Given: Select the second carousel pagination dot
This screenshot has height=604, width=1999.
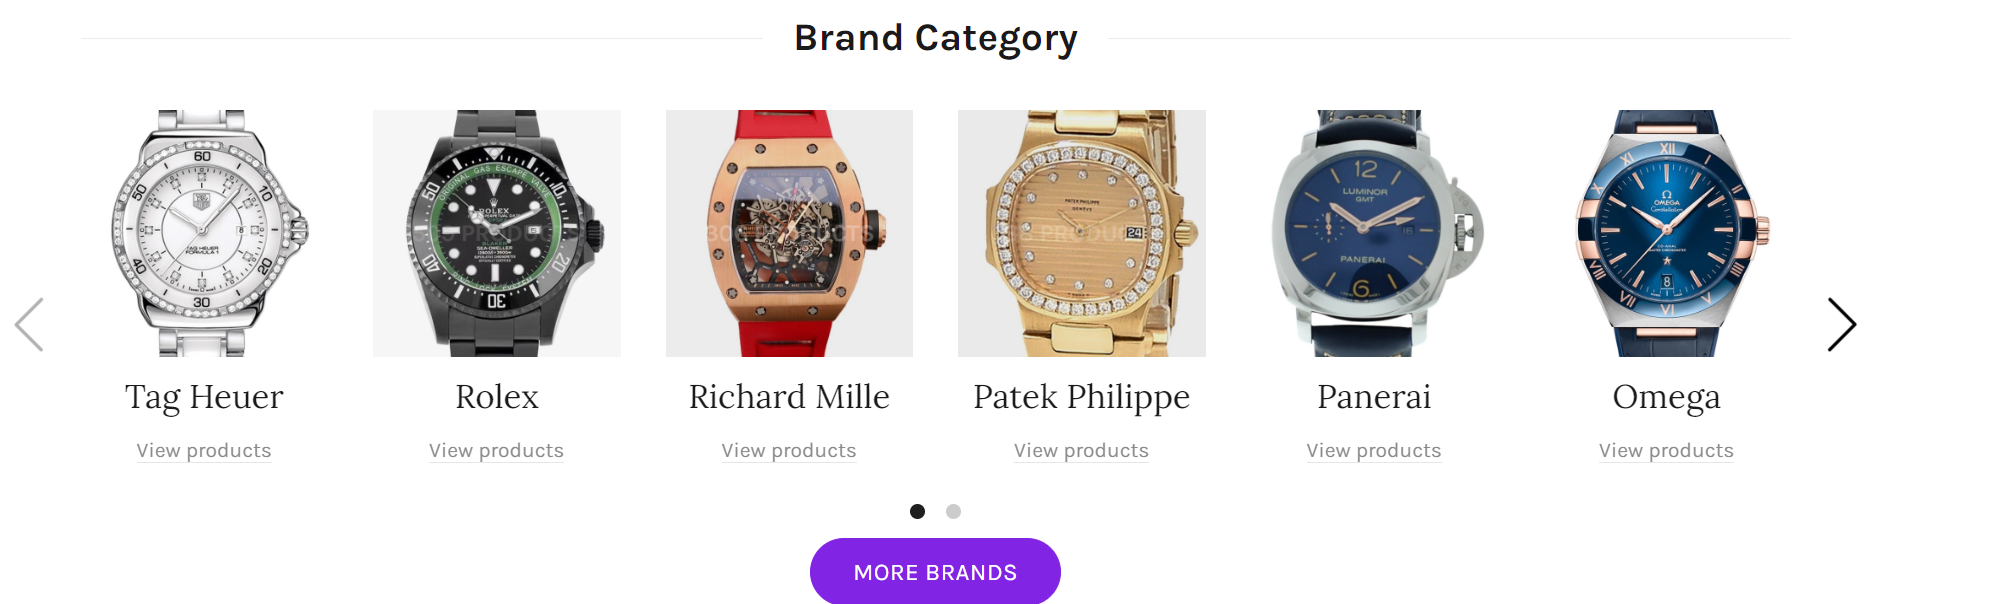Looking at the screenshot, I should click(953, 511).
